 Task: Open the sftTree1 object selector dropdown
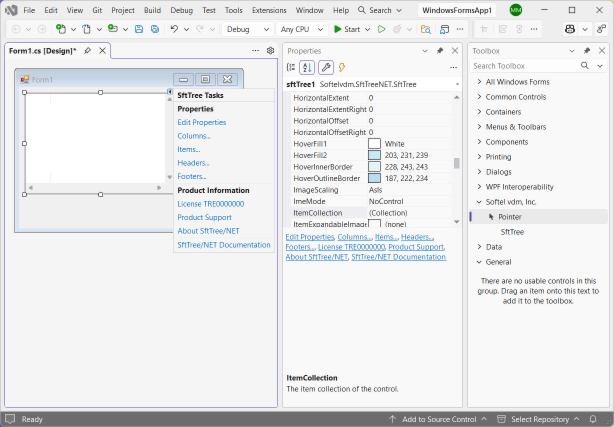click(457, 84)
